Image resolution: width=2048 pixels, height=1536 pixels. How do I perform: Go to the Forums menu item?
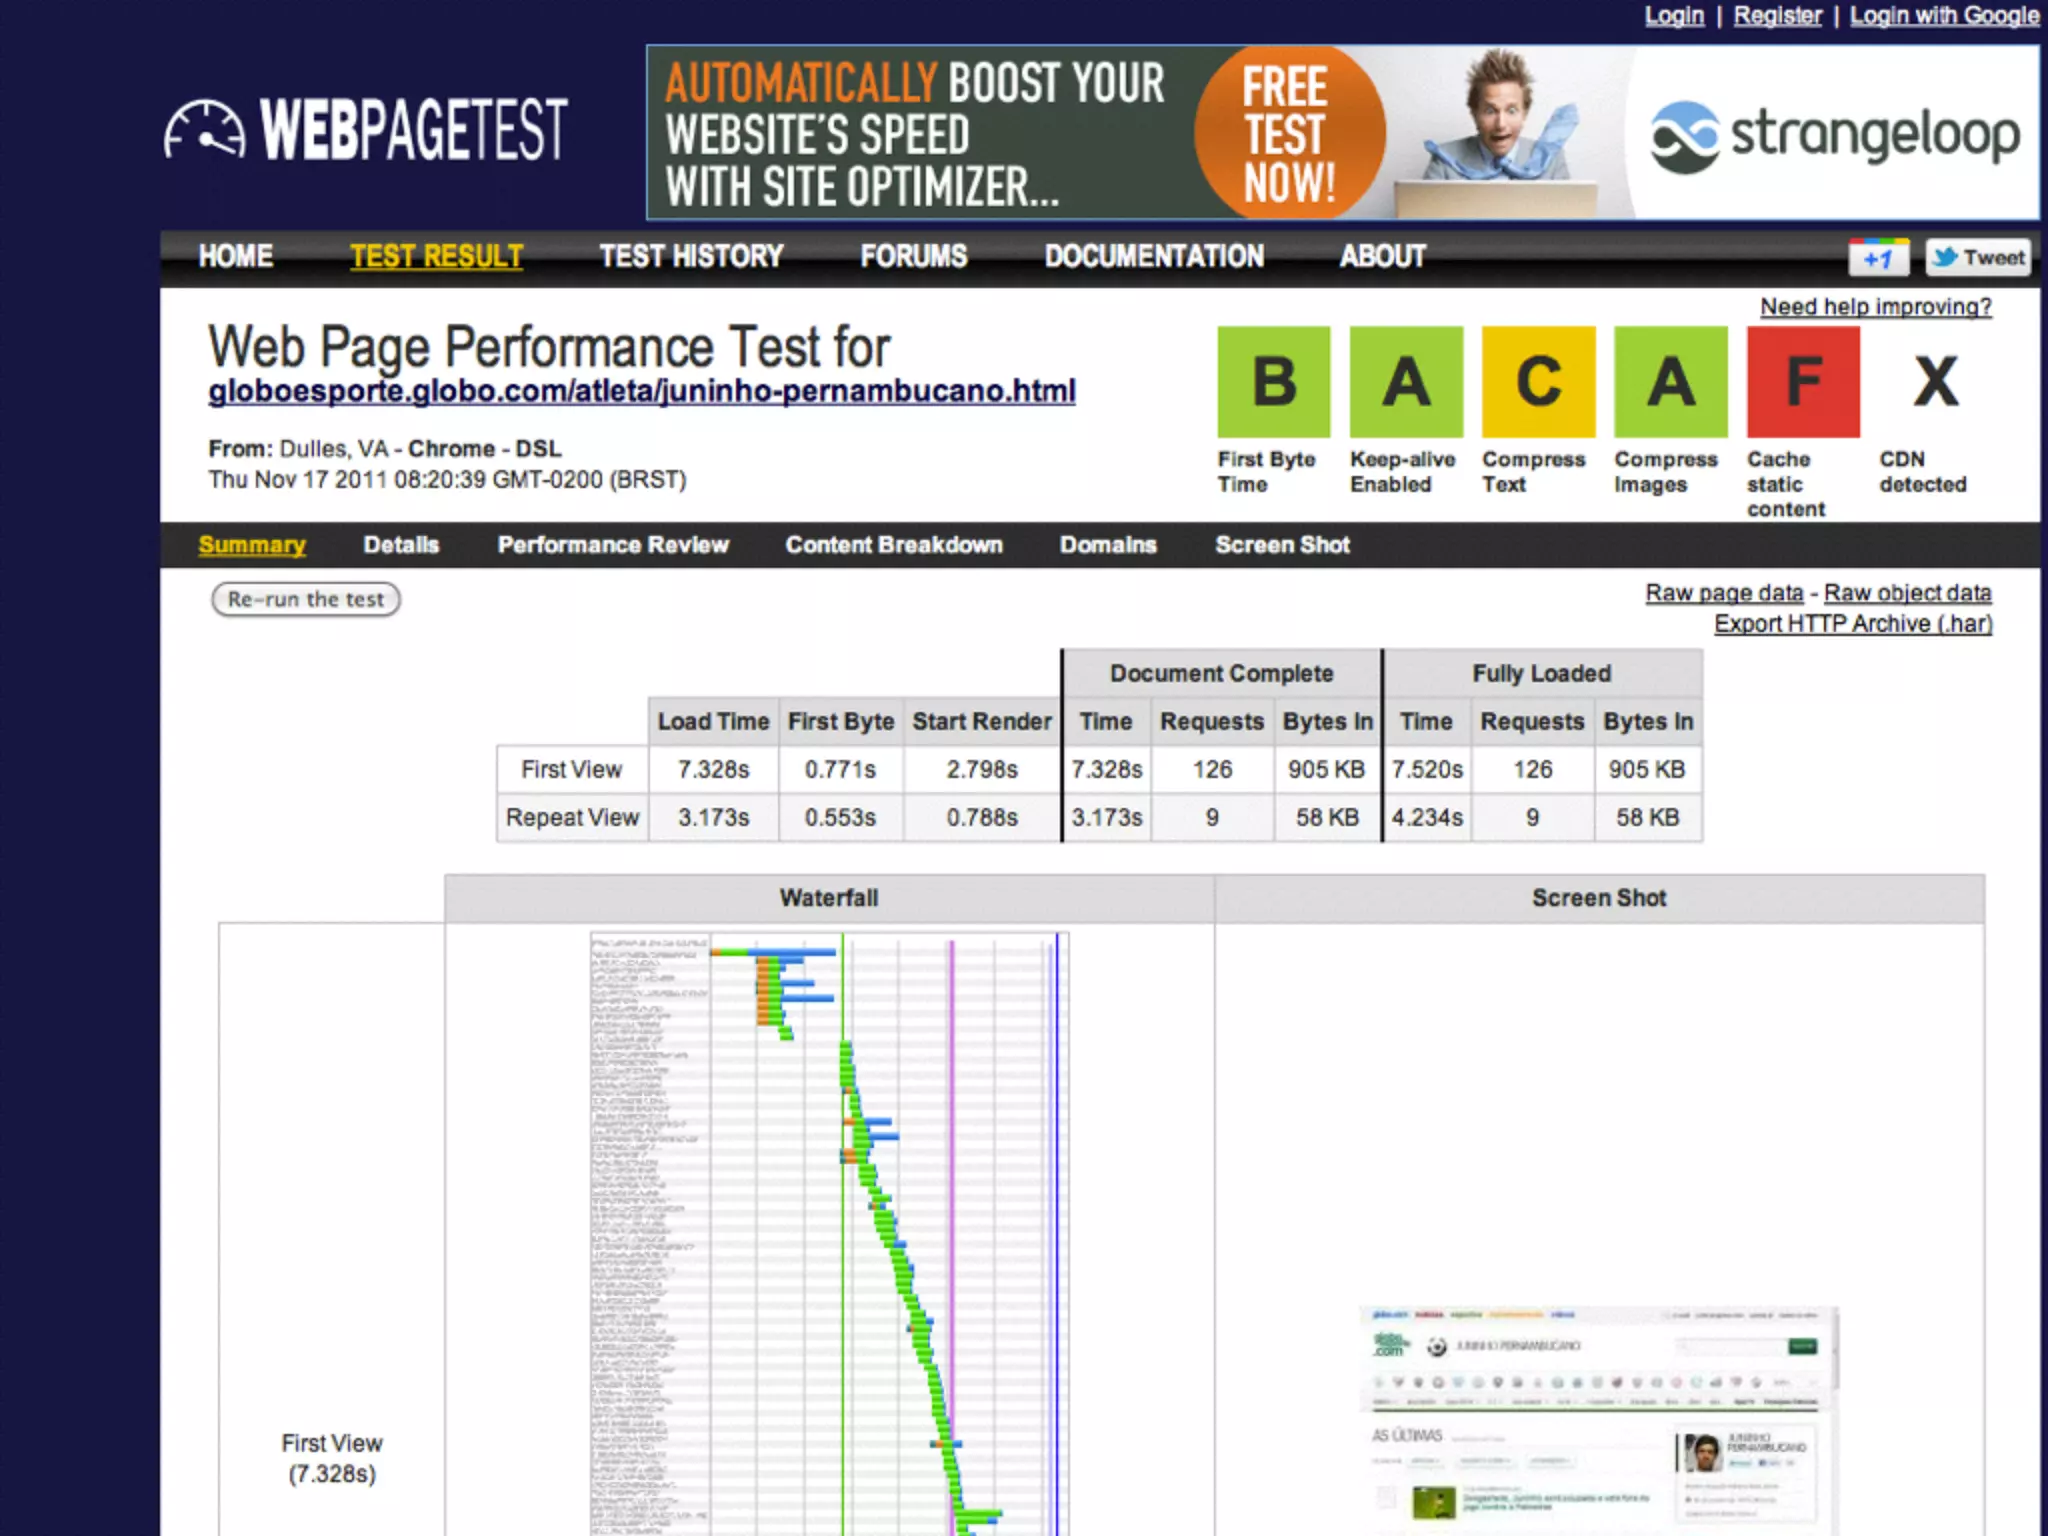(913, 257)
